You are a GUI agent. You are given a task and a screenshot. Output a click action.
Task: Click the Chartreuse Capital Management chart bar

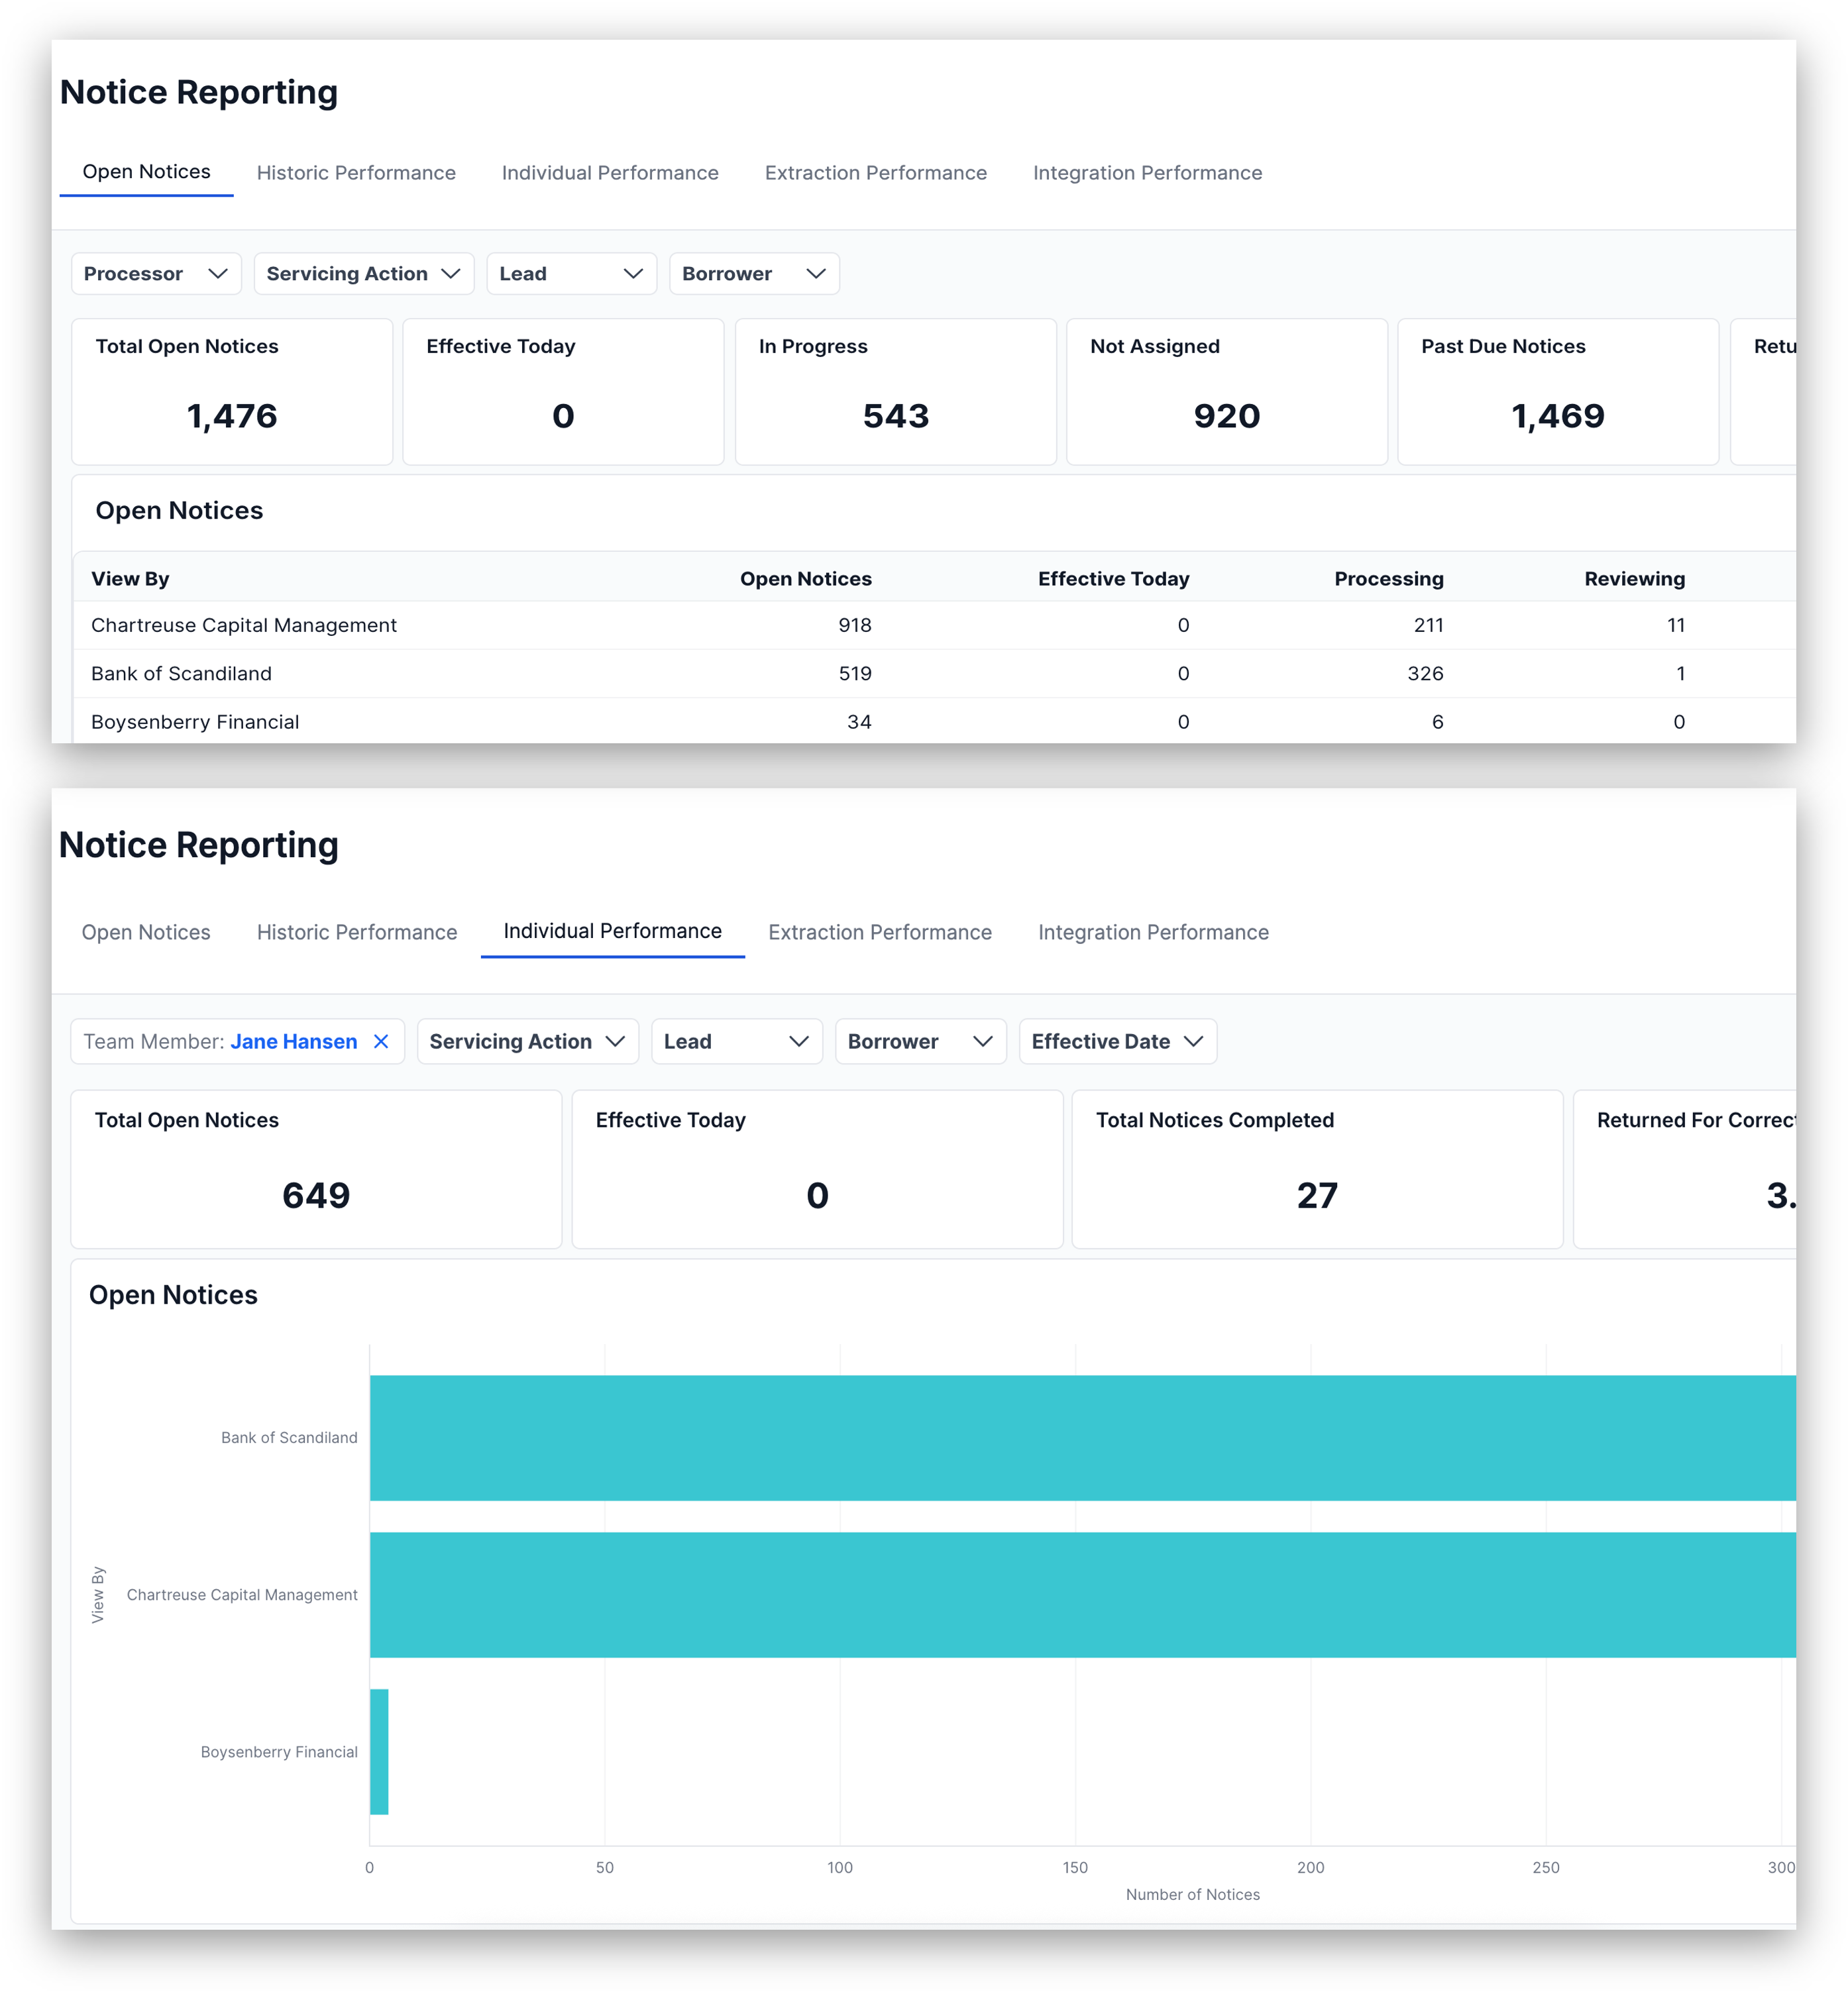tap(1083, 1594)
